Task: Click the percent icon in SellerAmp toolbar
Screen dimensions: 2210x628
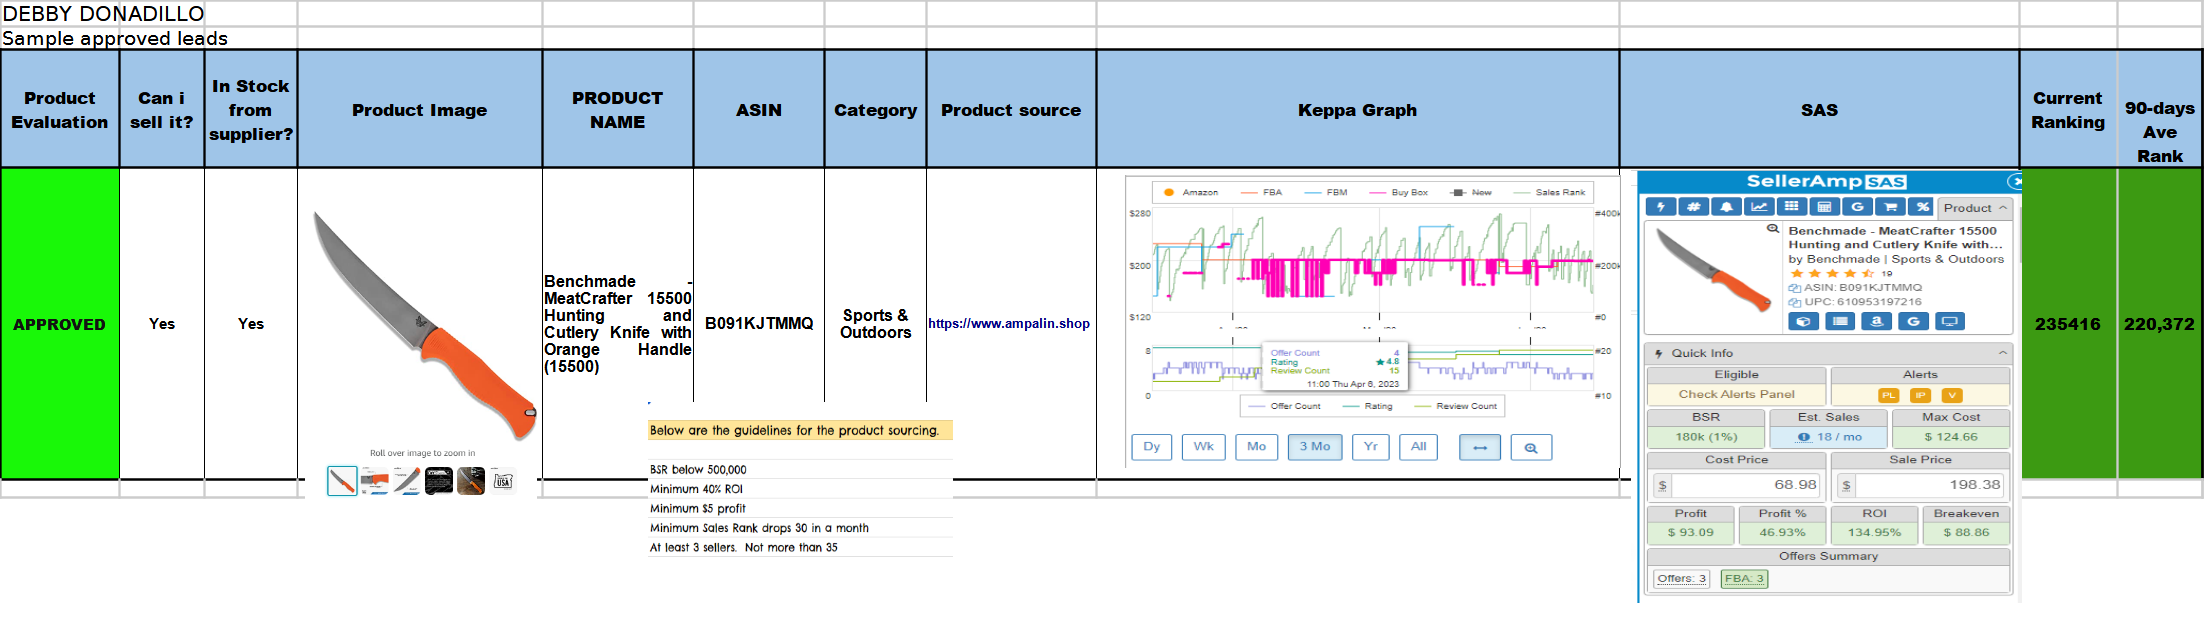Action: tap(1921, 207)
